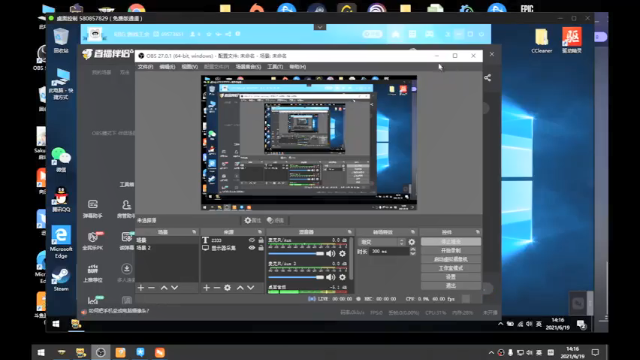Decrease transition duration with down arrow

[x=413, y=253]
